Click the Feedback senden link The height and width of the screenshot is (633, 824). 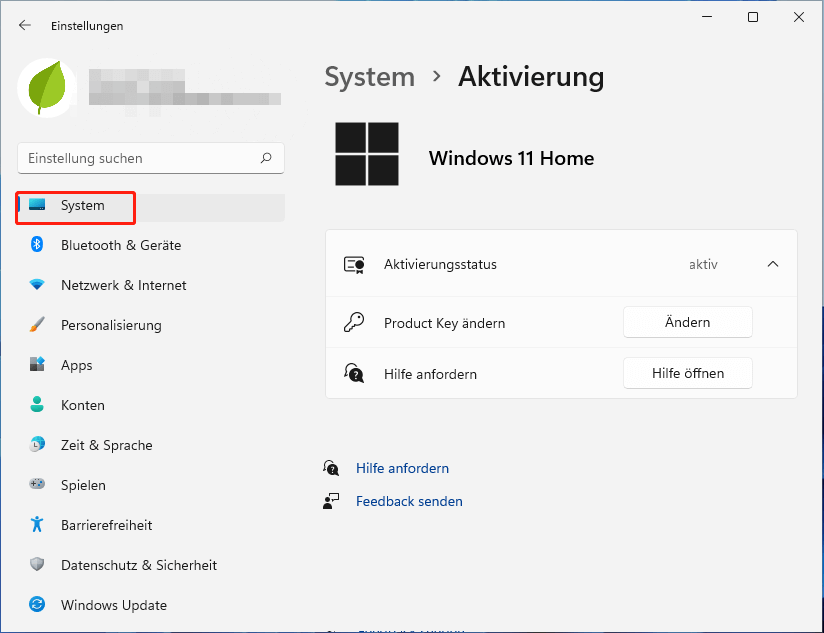pyautogui.click(x=409, y=501)
